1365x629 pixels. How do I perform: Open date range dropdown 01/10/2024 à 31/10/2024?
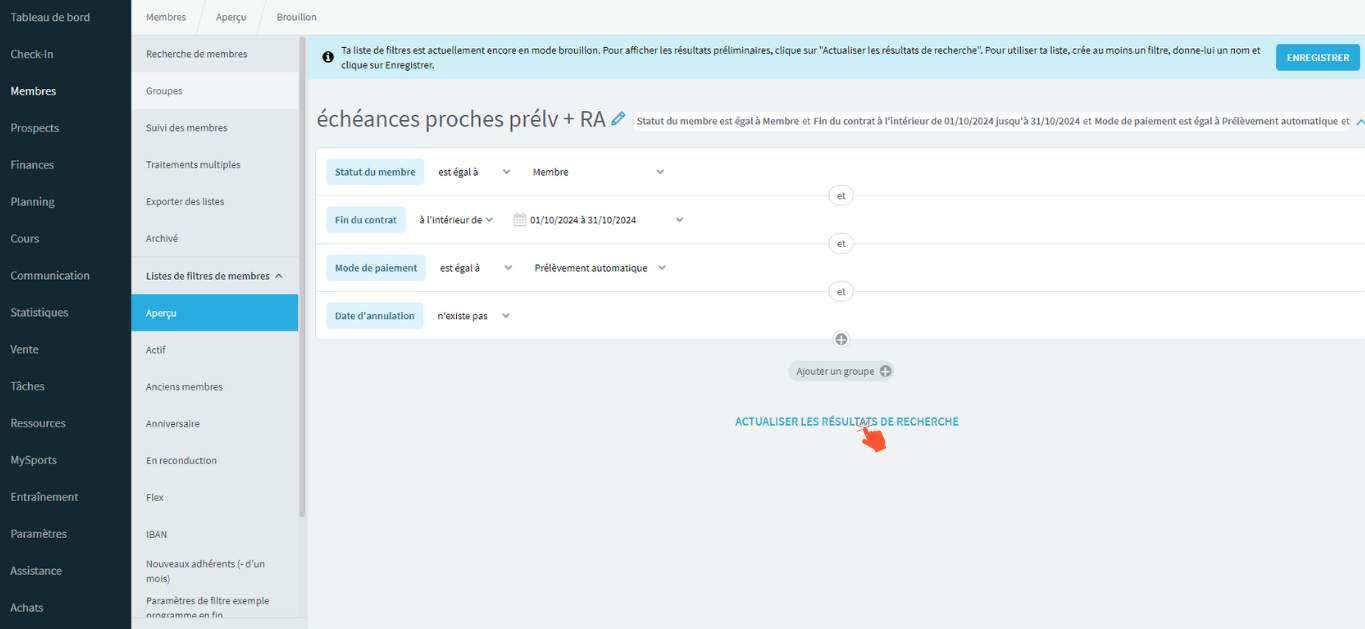598,220
